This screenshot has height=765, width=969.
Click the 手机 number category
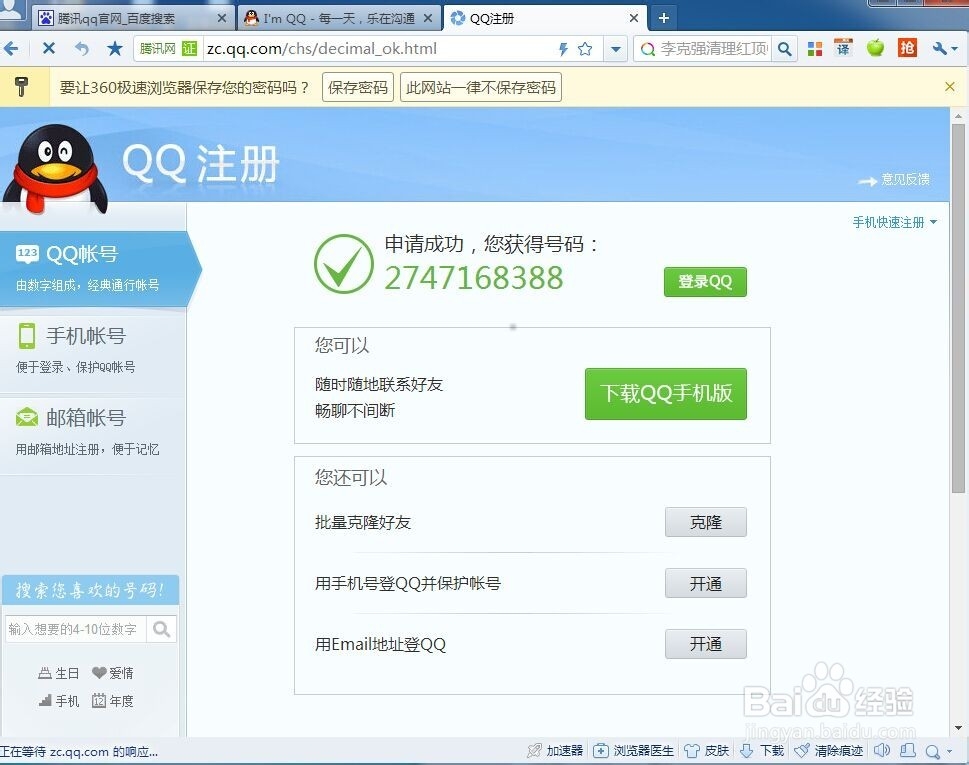(x=59, y=701)
